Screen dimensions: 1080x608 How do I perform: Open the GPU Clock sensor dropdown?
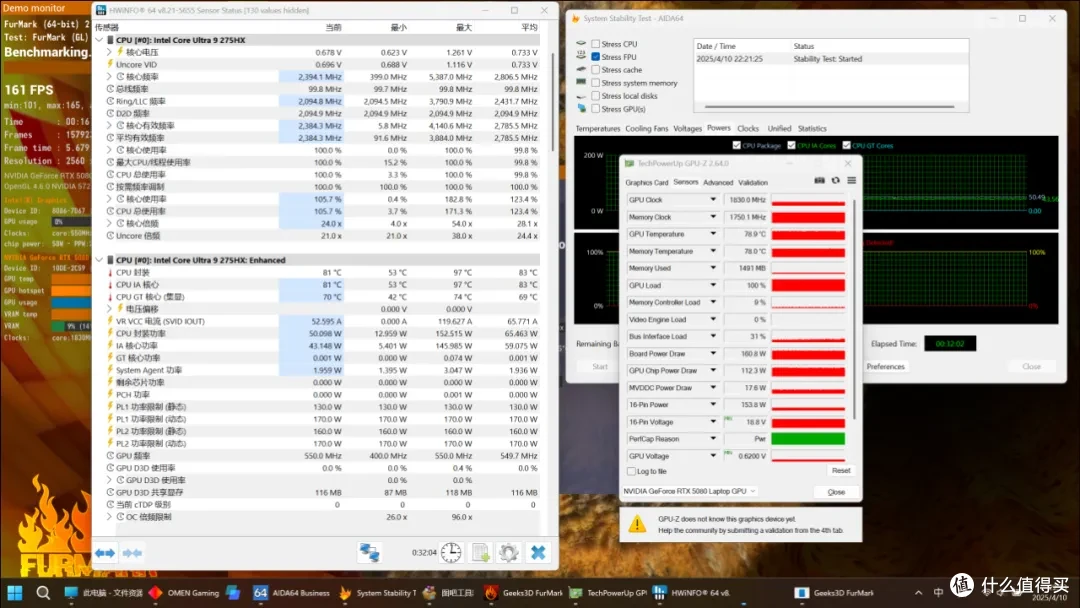pyautogui.click(x=713, y=200)
